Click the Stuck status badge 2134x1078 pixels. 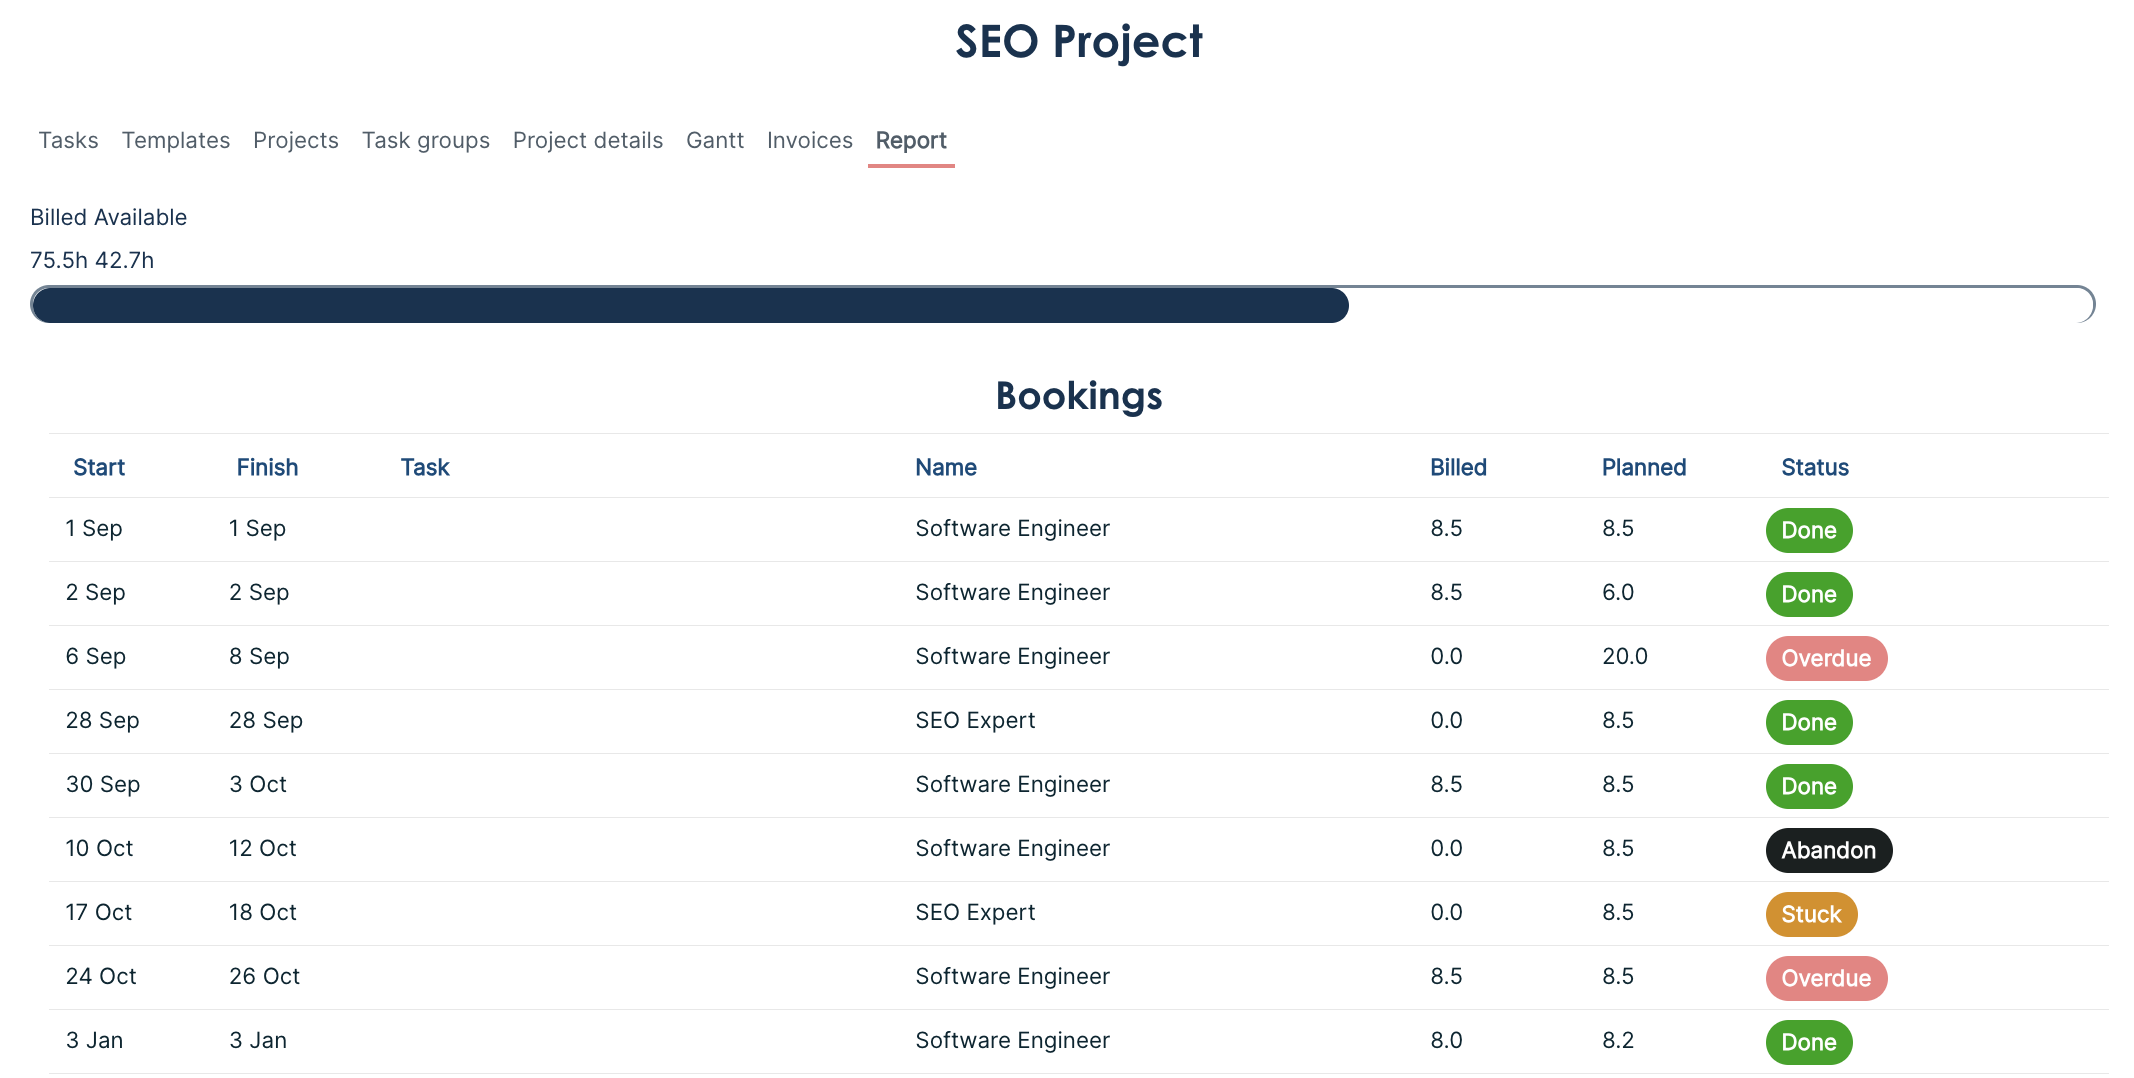coord(1810,914)
